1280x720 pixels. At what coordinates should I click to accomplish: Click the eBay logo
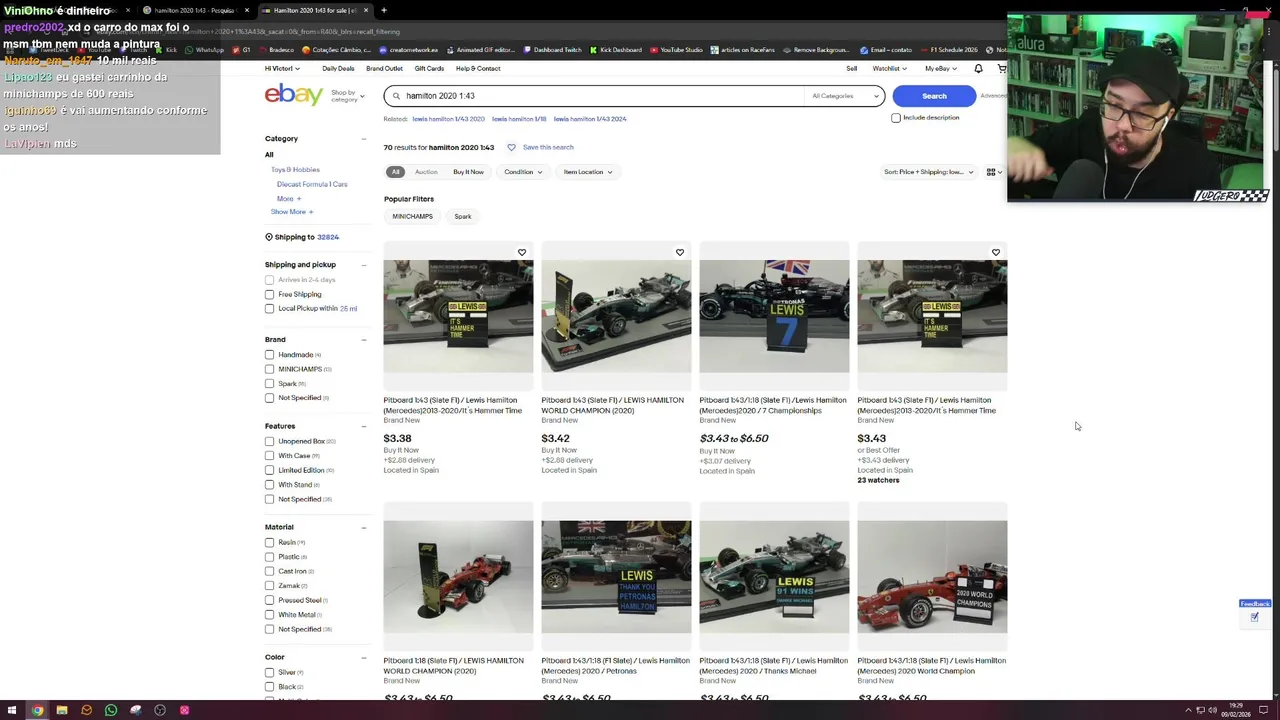293,95
